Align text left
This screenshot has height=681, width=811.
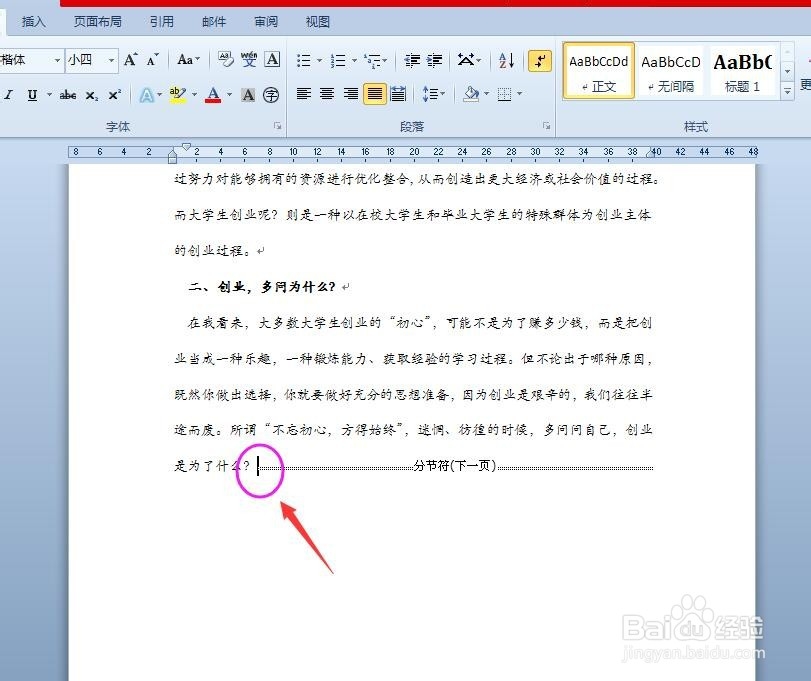[304, 94]
